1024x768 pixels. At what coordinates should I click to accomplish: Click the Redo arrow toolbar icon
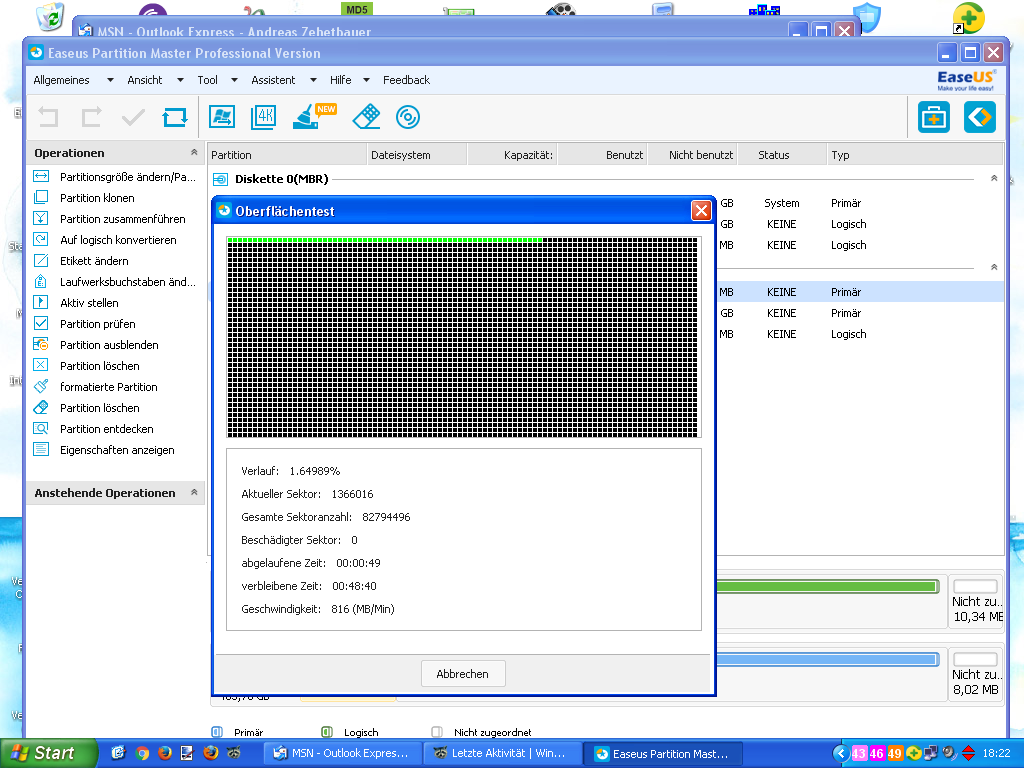pos(91,118)
